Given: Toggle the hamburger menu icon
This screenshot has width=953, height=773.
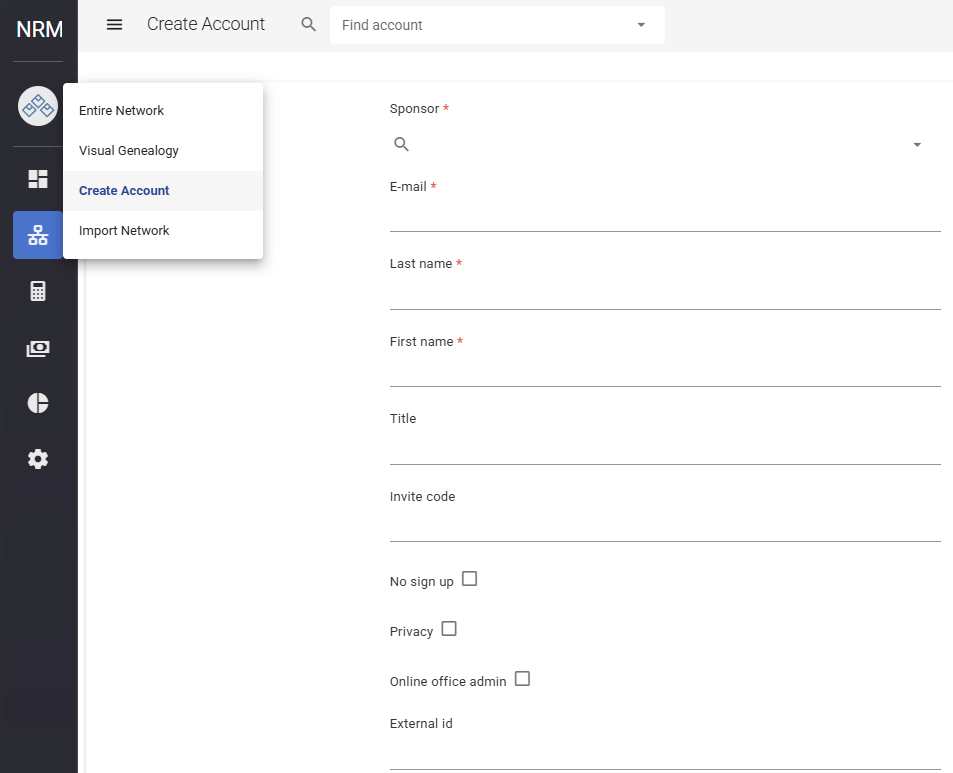Looking at the screenshot, I should pos(114,25).
